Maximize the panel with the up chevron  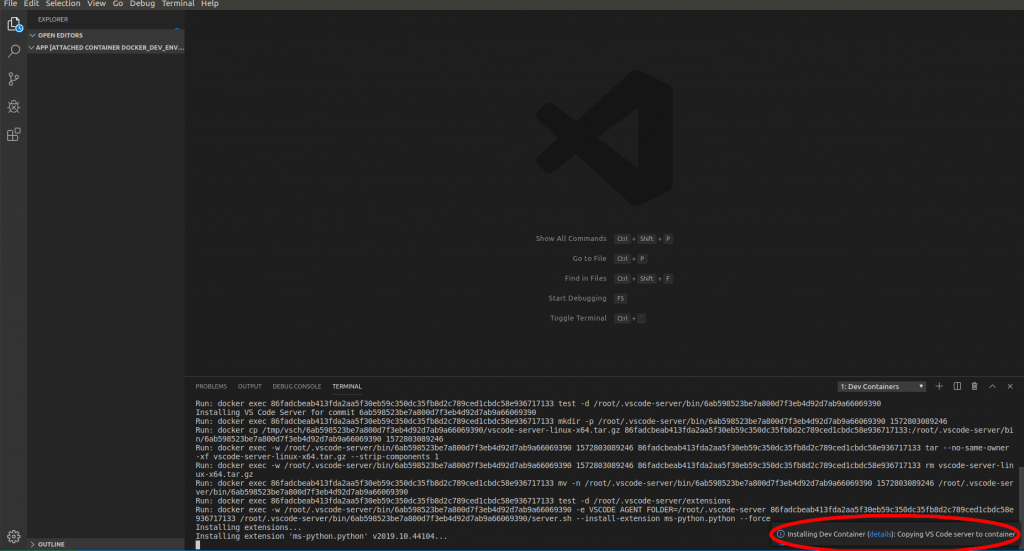(x=992, y=386)
